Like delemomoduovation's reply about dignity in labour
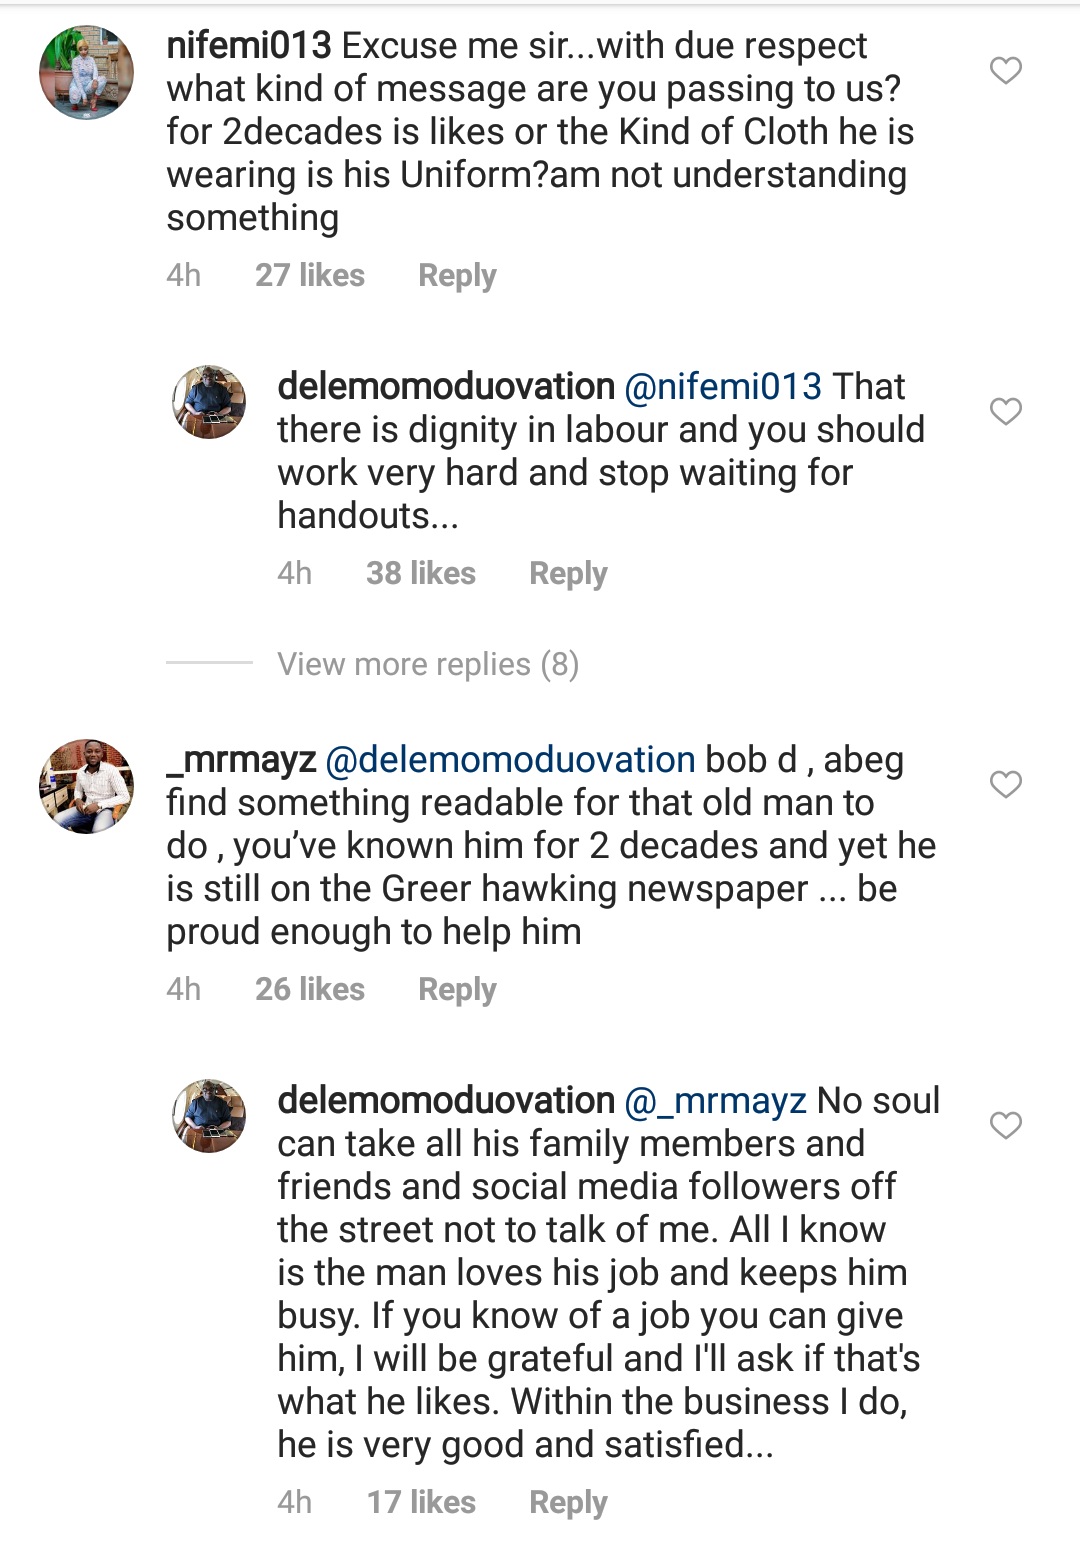This screenshot has width=1080, height=1556. click(x=1005, y=412)
